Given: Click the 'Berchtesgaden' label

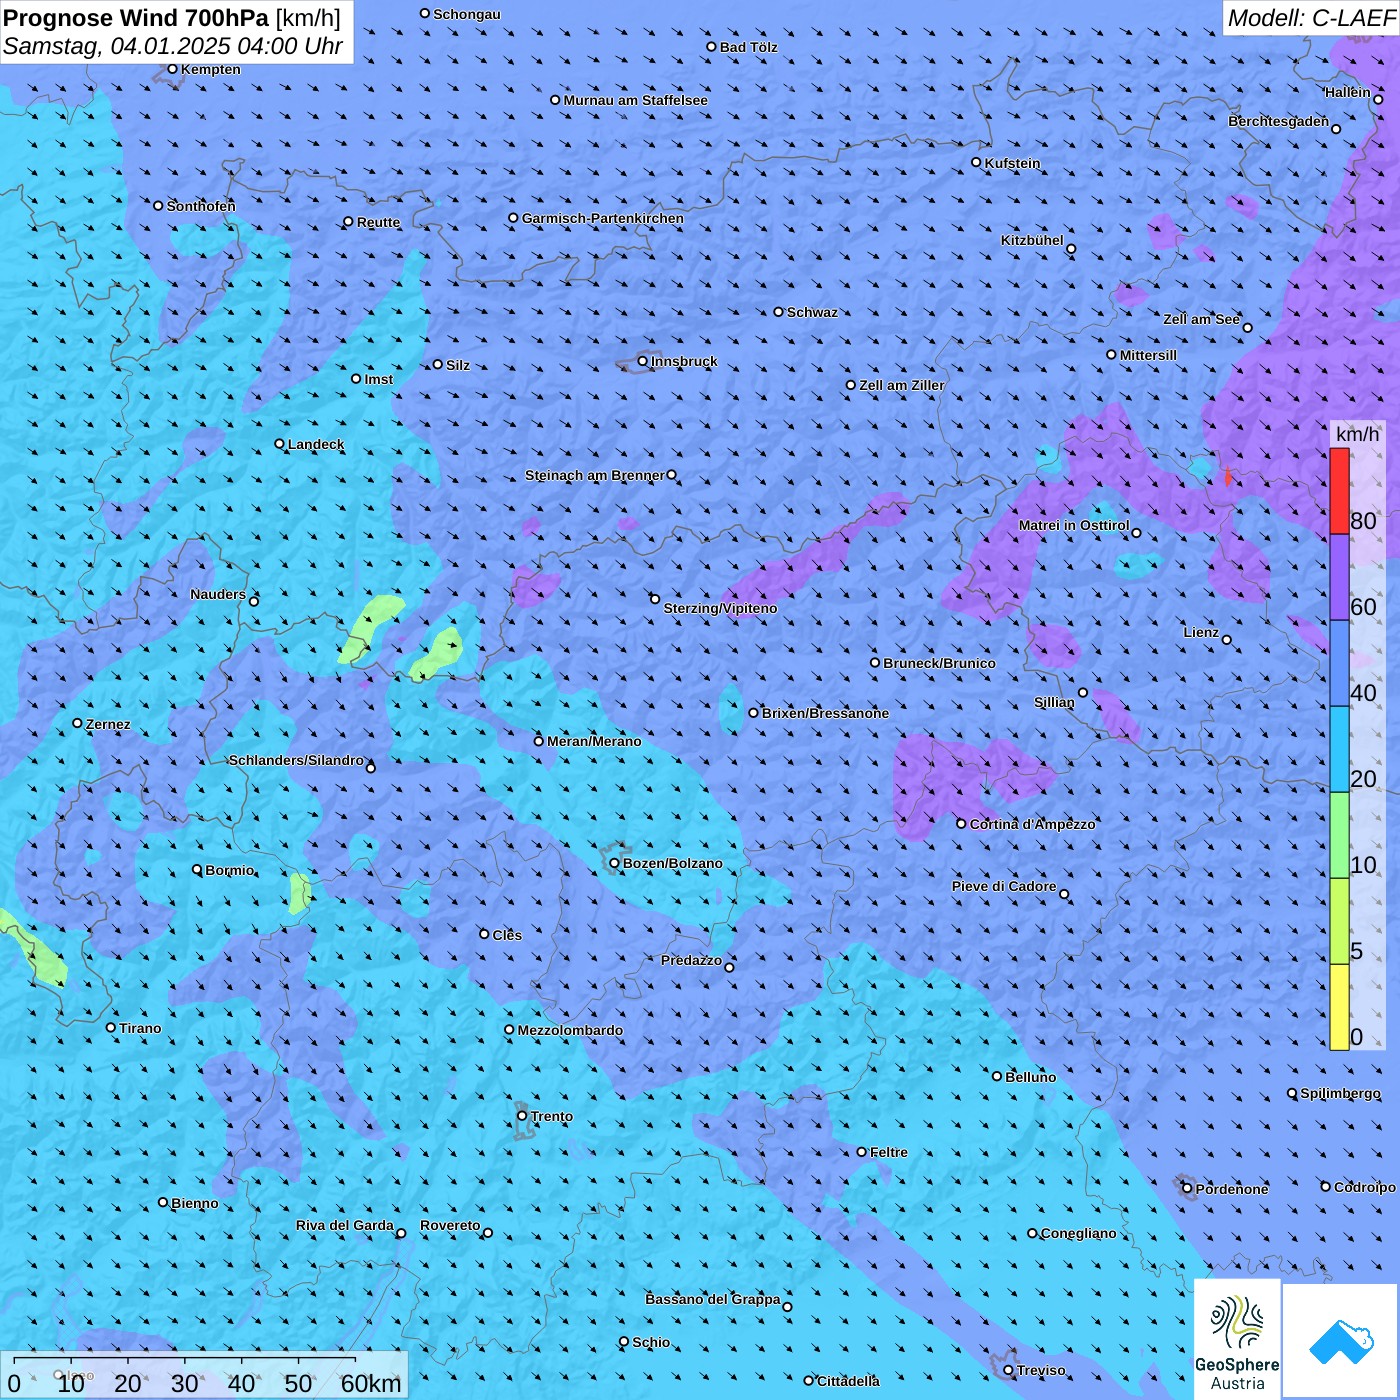Looking at the screenshot, I should coord(1279,121).
